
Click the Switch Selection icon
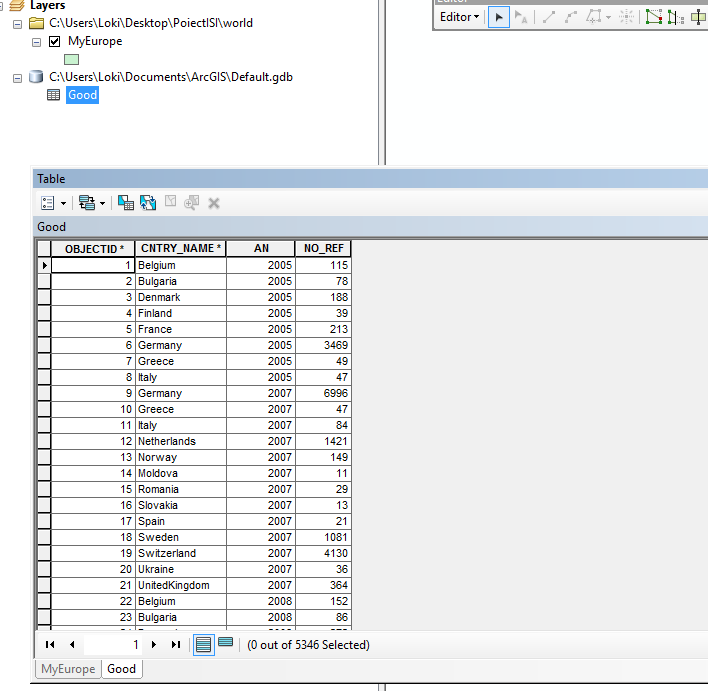click(x=148, y=203)
